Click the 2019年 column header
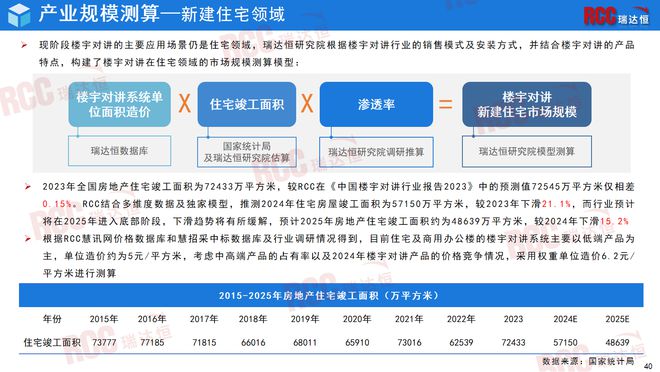Screen dimensions: 660x372 coord(305,319)
